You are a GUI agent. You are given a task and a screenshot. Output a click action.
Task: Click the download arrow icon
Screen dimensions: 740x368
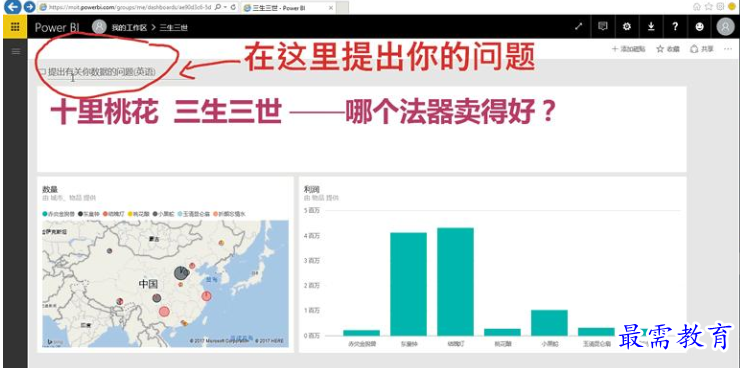[651, 27]
